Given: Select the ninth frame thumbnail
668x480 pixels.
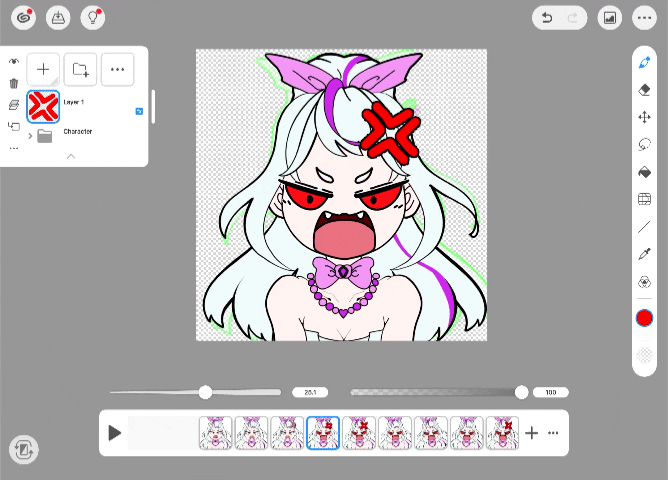Looking at the screenshot, I should [x=502, y=433].
